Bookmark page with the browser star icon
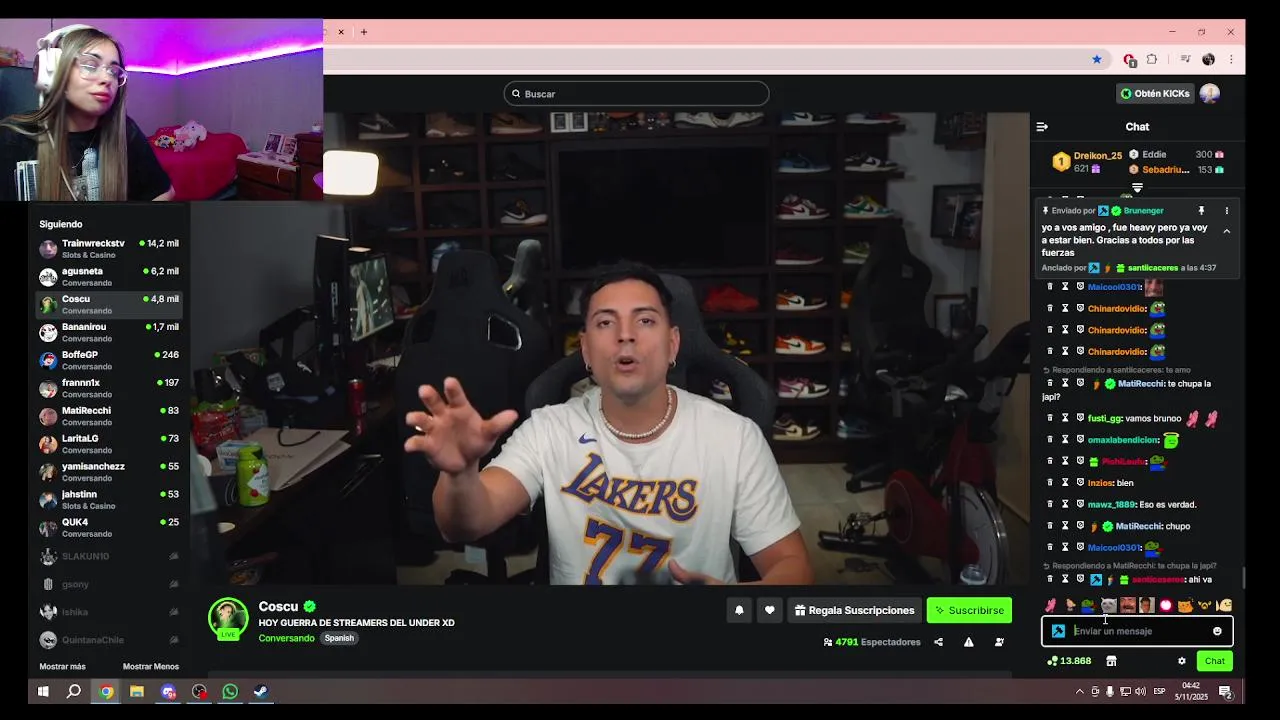This screenshot has width=1280, height=720. [x=1097, y=60]
